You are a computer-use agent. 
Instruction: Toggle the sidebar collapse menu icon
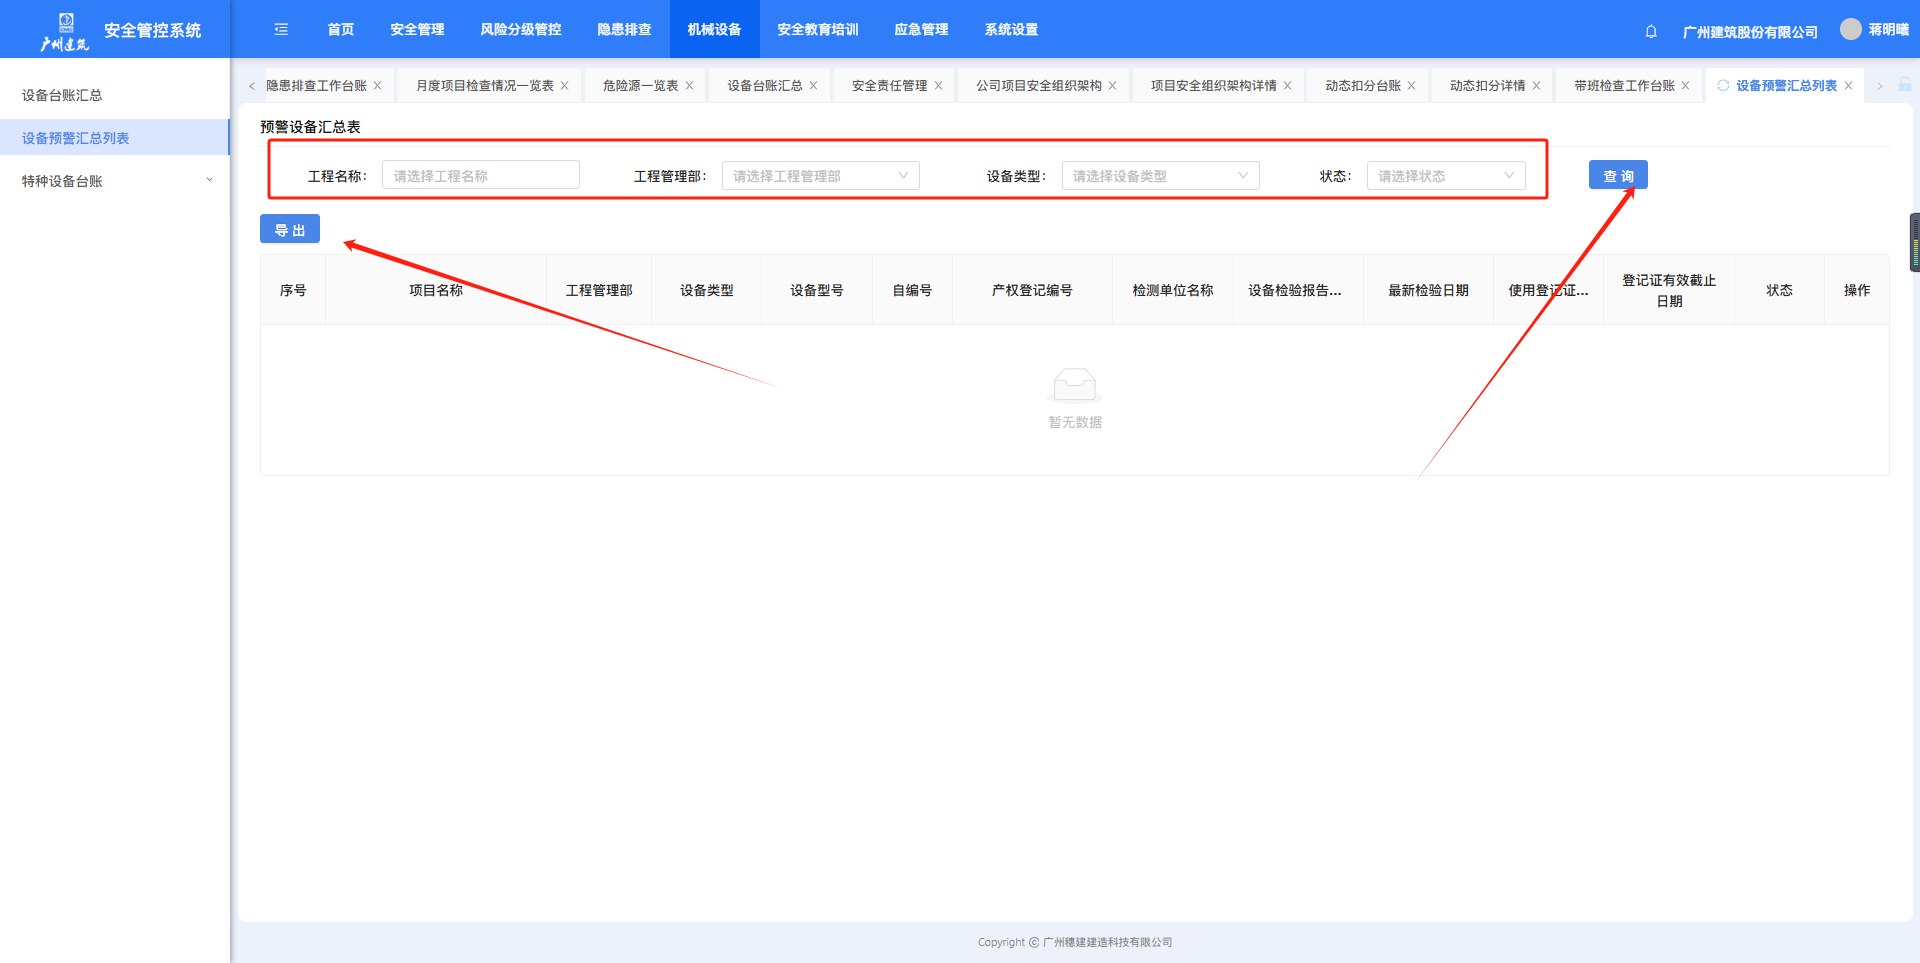coord(281,30)
